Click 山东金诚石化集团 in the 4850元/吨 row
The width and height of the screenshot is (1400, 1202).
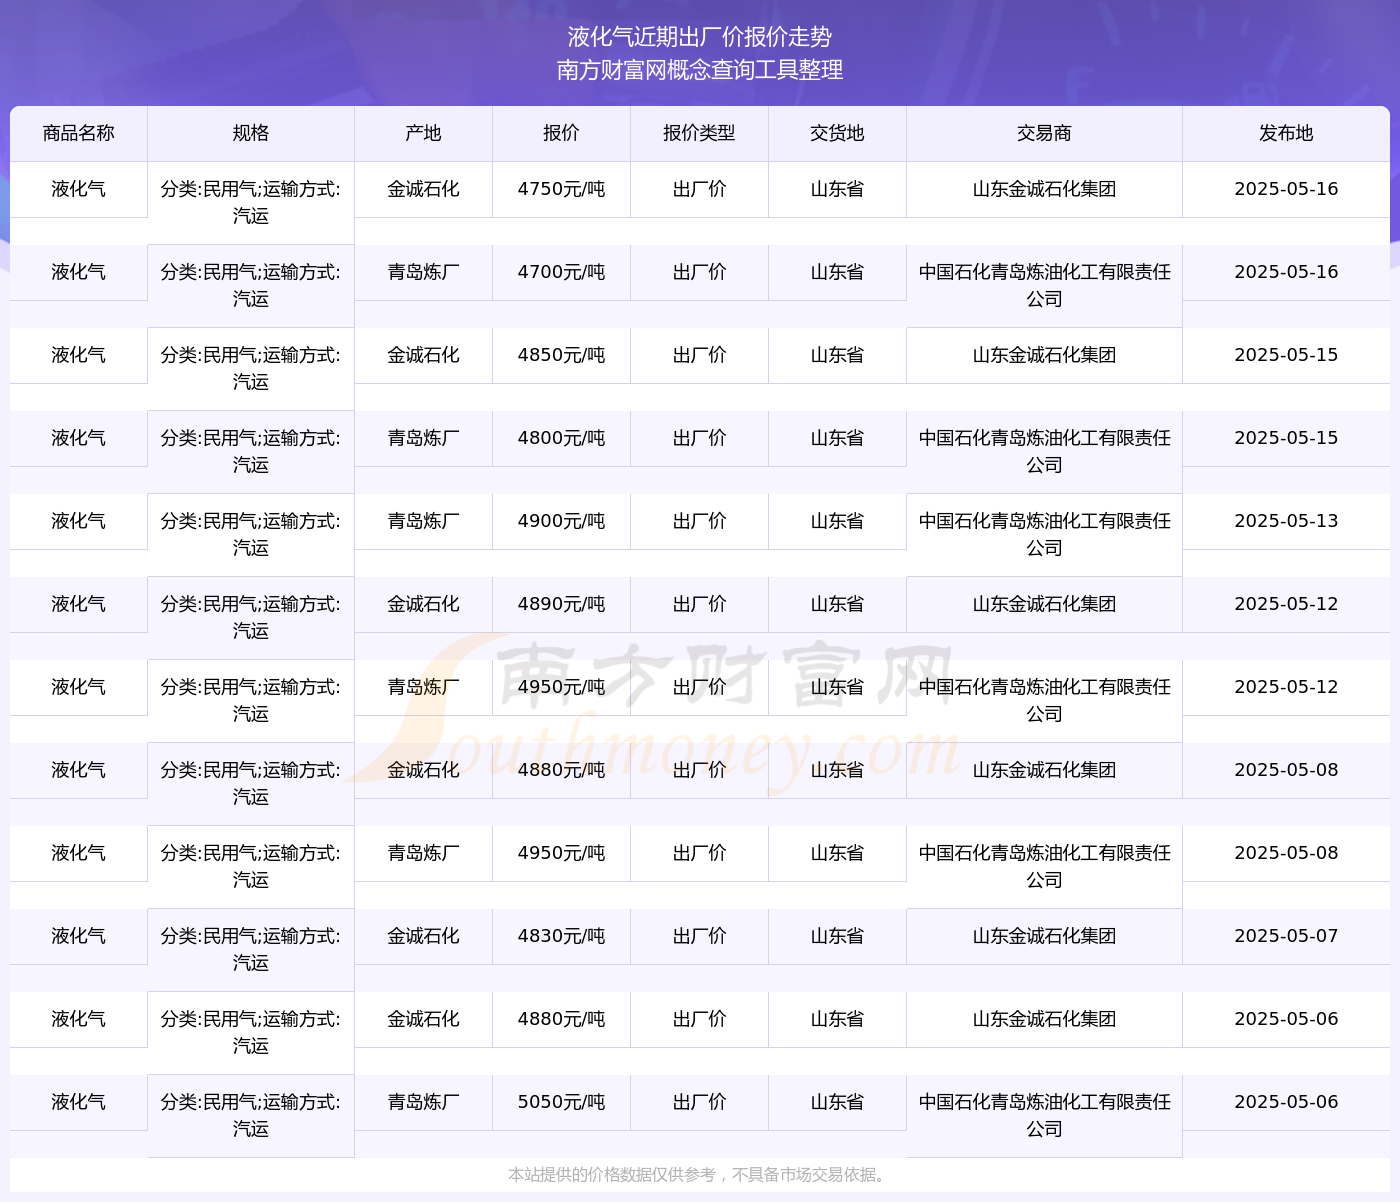pyautogui.click(x=1045, y=355)
